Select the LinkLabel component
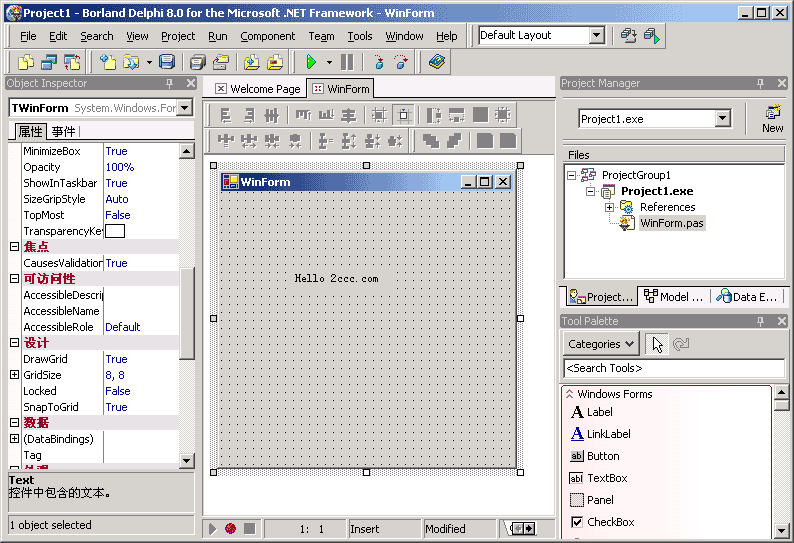 point(601,434)
